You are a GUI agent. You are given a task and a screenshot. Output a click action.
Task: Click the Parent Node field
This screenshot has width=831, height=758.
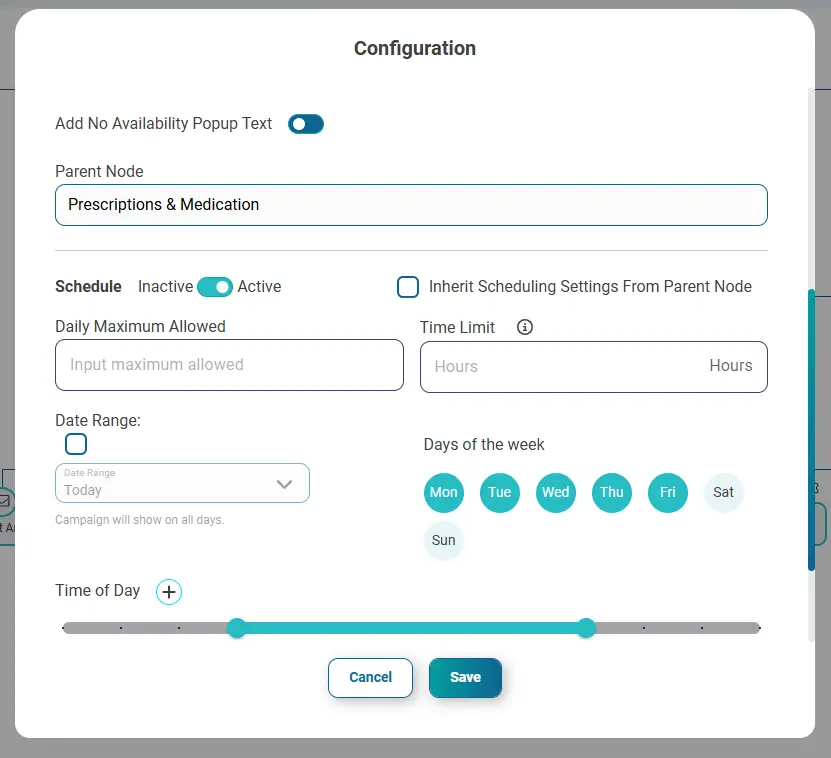click(x=411, y=205)
